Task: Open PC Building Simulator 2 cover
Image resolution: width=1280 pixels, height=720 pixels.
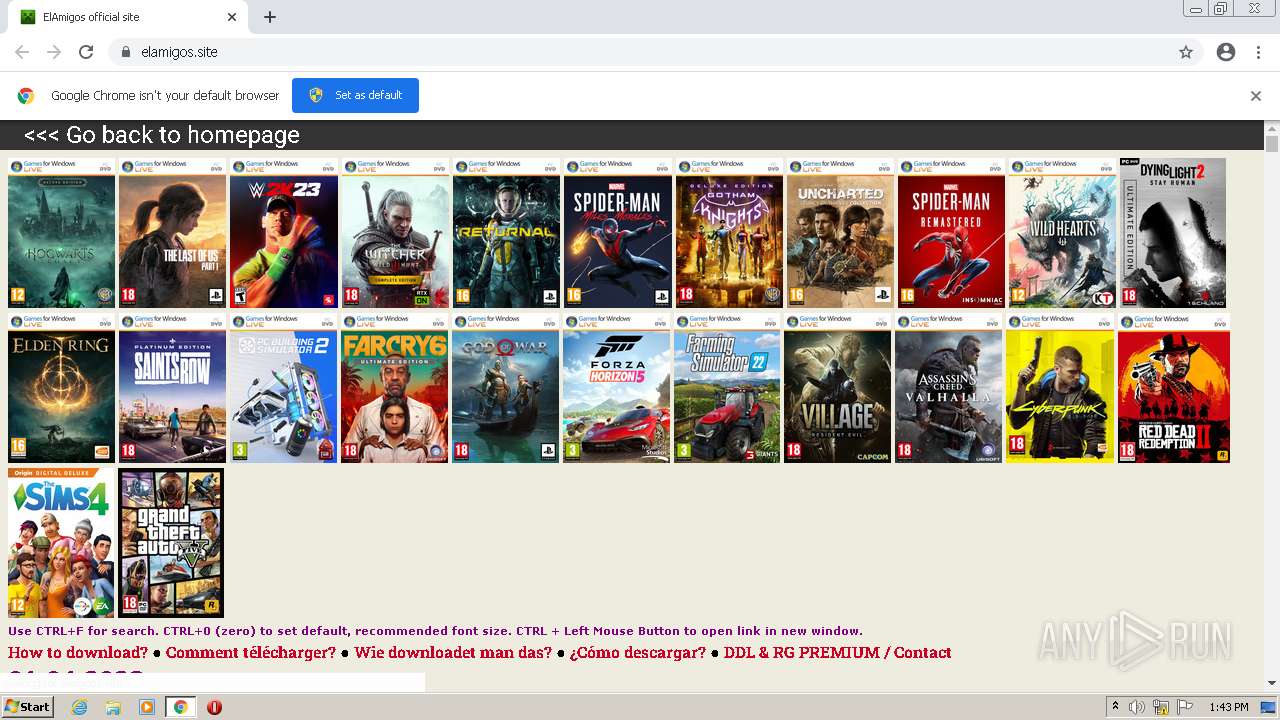Action: pyautogui.click(x=283, y=388)
